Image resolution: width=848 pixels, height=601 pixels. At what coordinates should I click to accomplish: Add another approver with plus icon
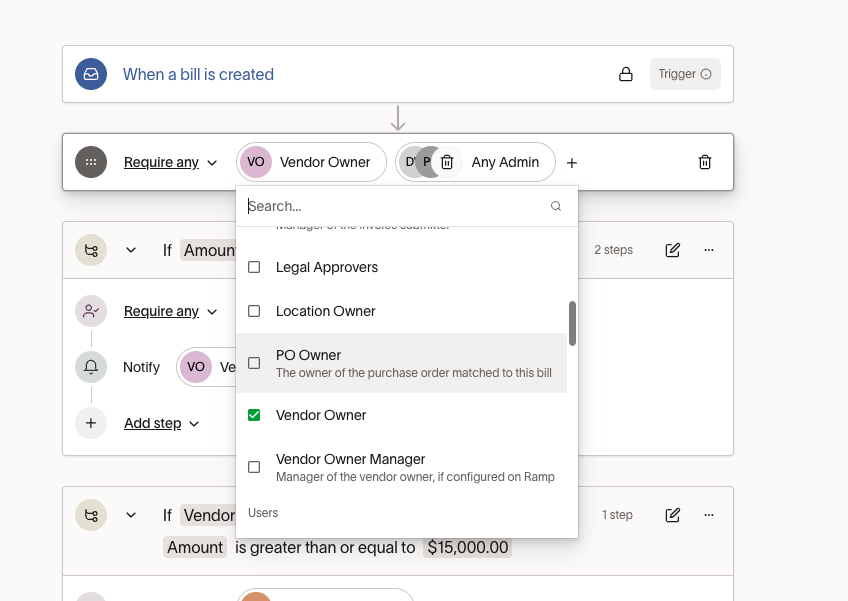tap(572, 163)
